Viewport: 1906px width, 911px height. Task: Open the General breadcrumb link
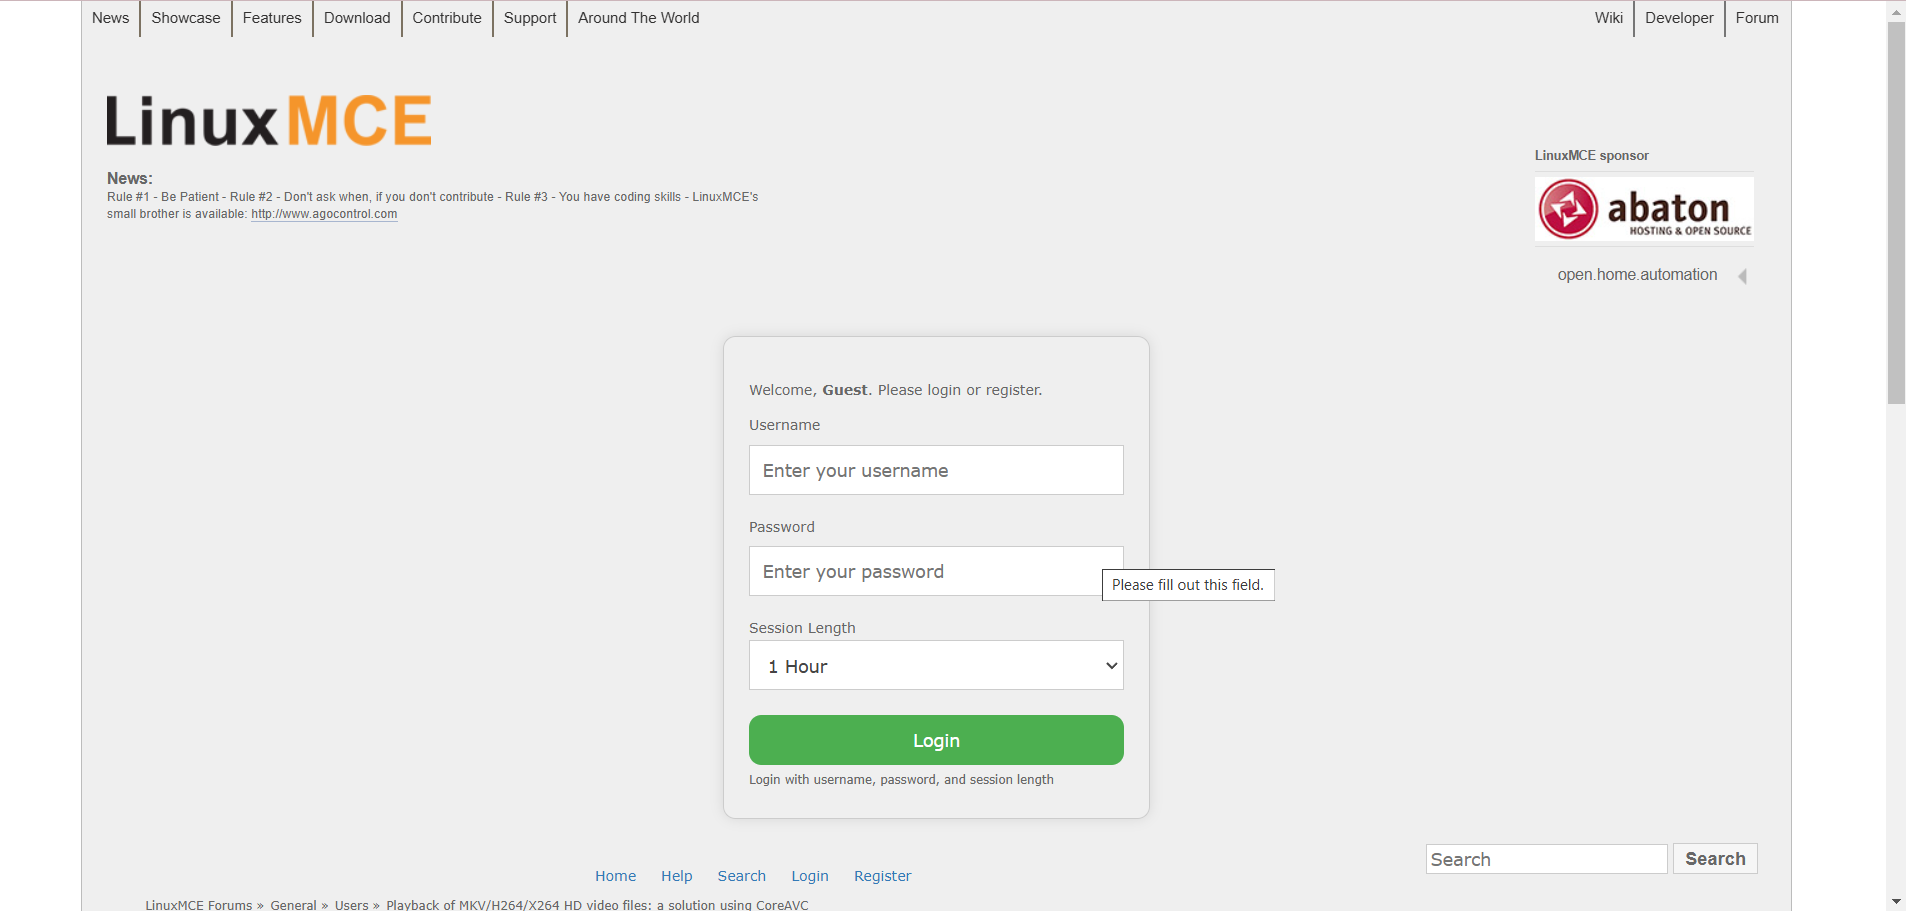coord(293,905)
